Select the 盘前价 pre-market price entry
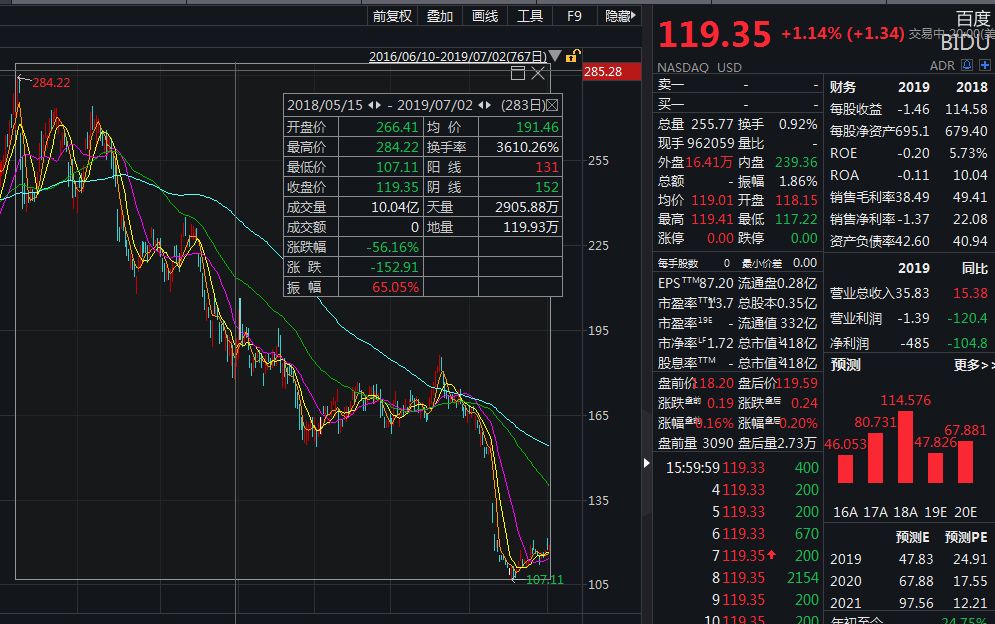Screen dimensions: 995x624 pyautogui.click(x=695, y=383)
